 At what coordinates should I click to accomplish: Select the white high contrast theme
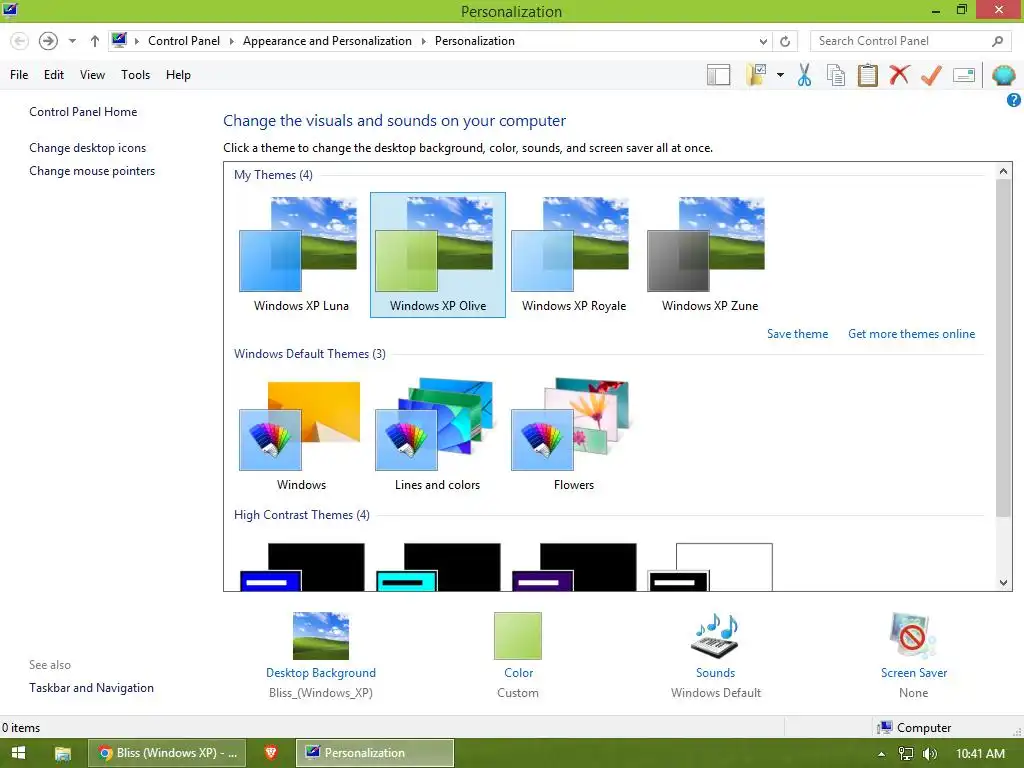710,567
